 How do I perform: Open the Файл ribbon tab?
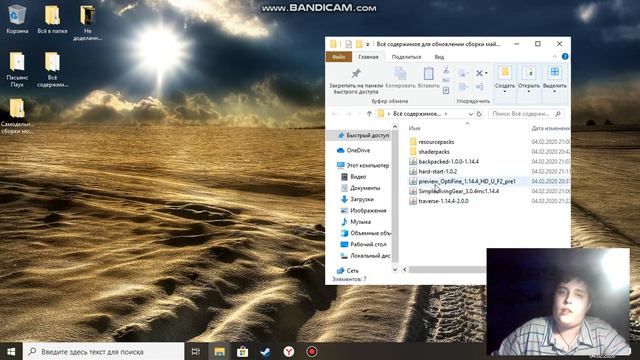coord(338,57)
